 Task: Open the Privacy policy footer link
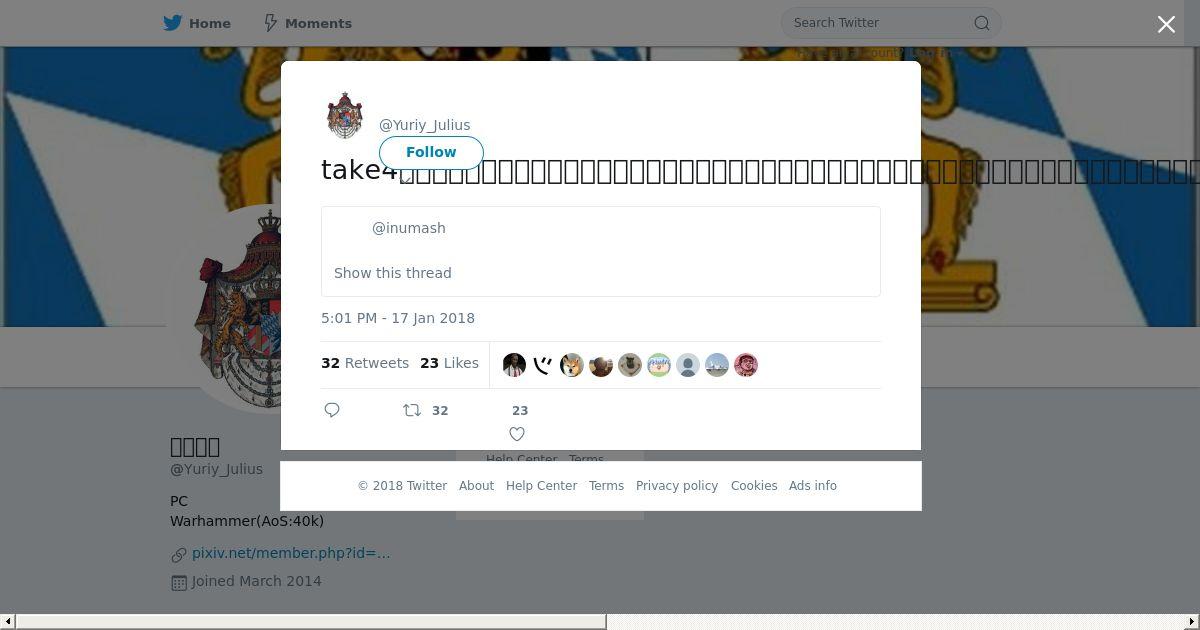(x=677, y=486)
